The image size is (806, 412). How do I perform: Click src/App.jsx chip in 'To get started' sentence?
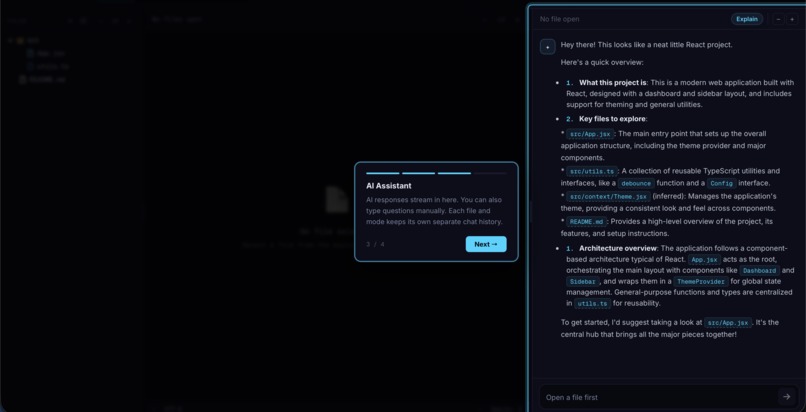coord(727,323)
